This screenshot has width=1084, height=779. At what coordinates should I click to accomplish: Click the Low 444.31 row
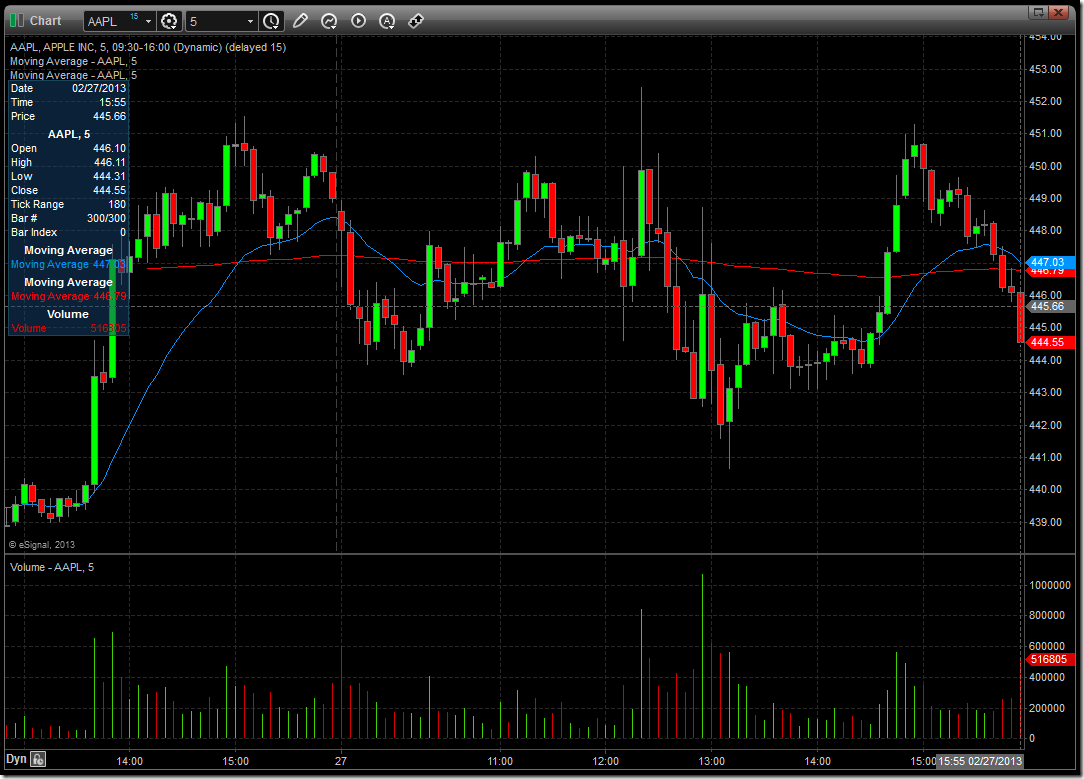point(68,176)
